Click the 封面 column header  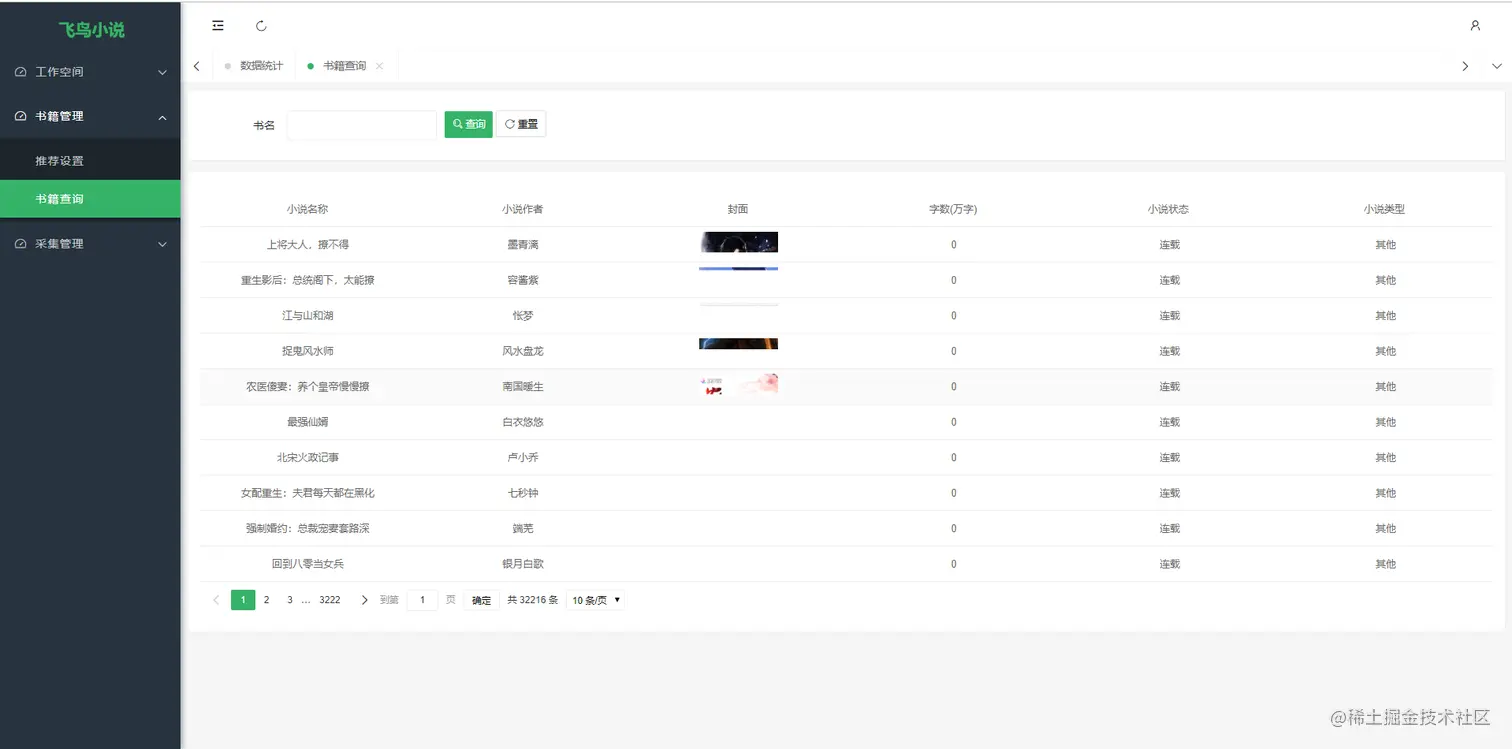click(738, 209)
